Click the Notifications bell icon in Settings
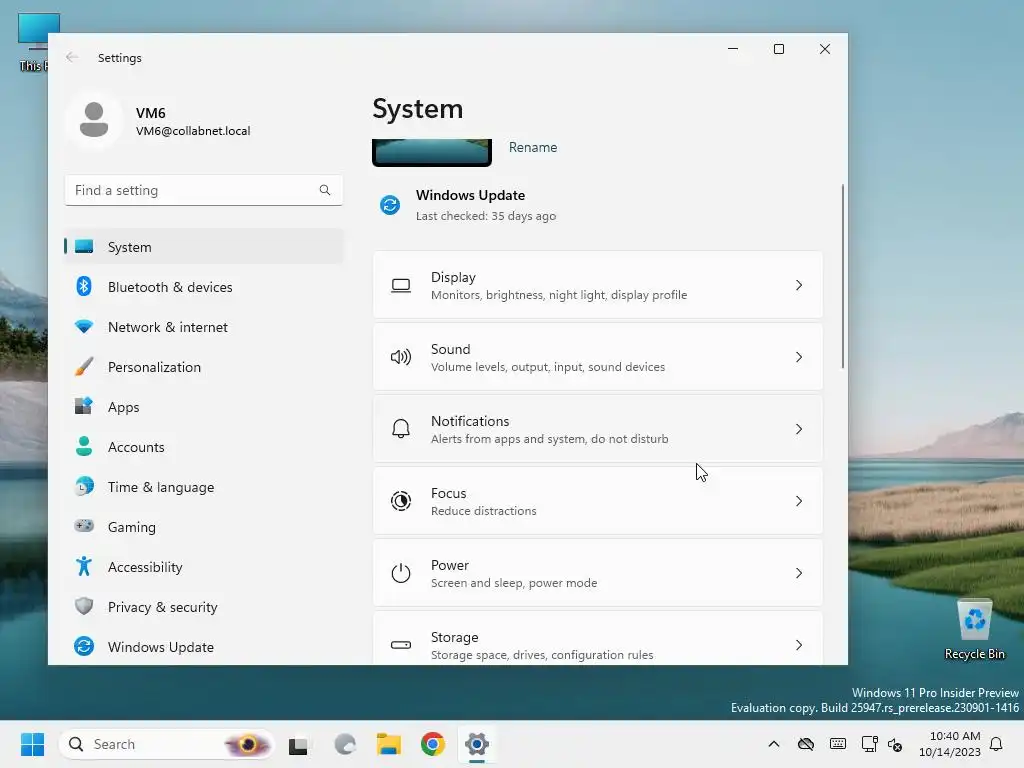Image resolution: width=1024 pixels, height=768 pixels. pyautogui.click(x=401, y=428)
